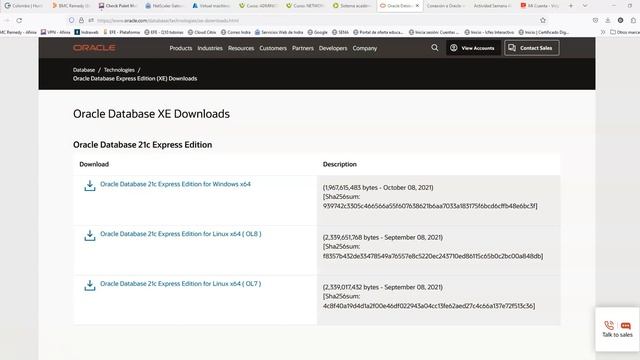Open the Pocket shield toolbar icon
The height and width of the screenshot is (360, 640).
pos(596,20)
